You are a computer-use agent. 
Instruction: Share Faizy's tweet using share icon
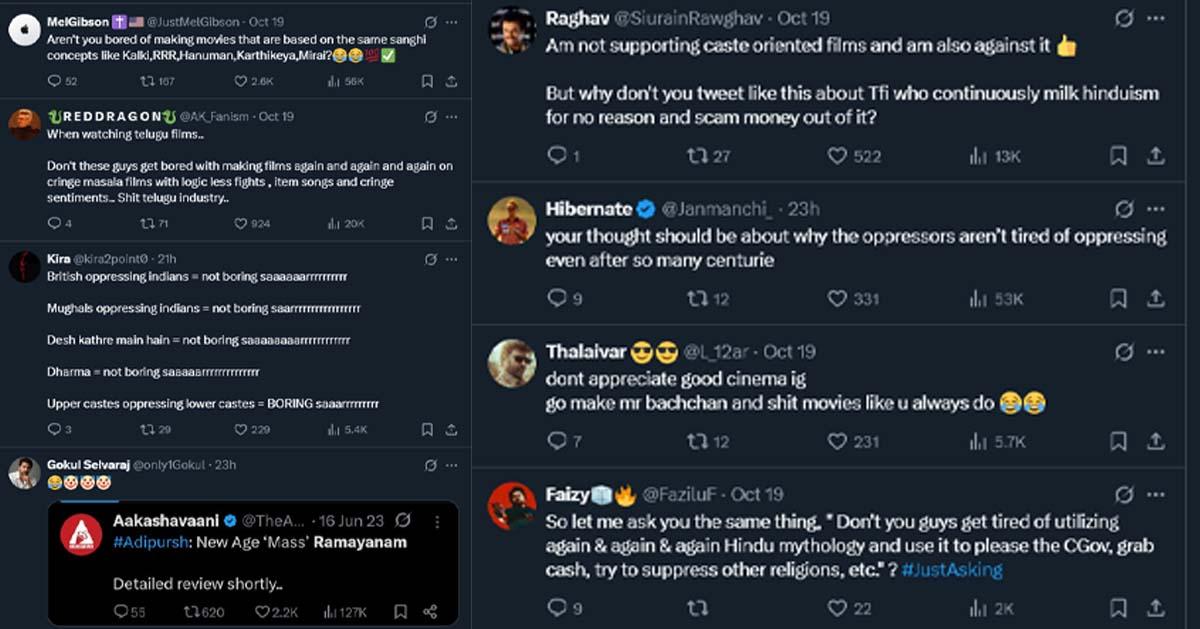tap(1155, 607)
